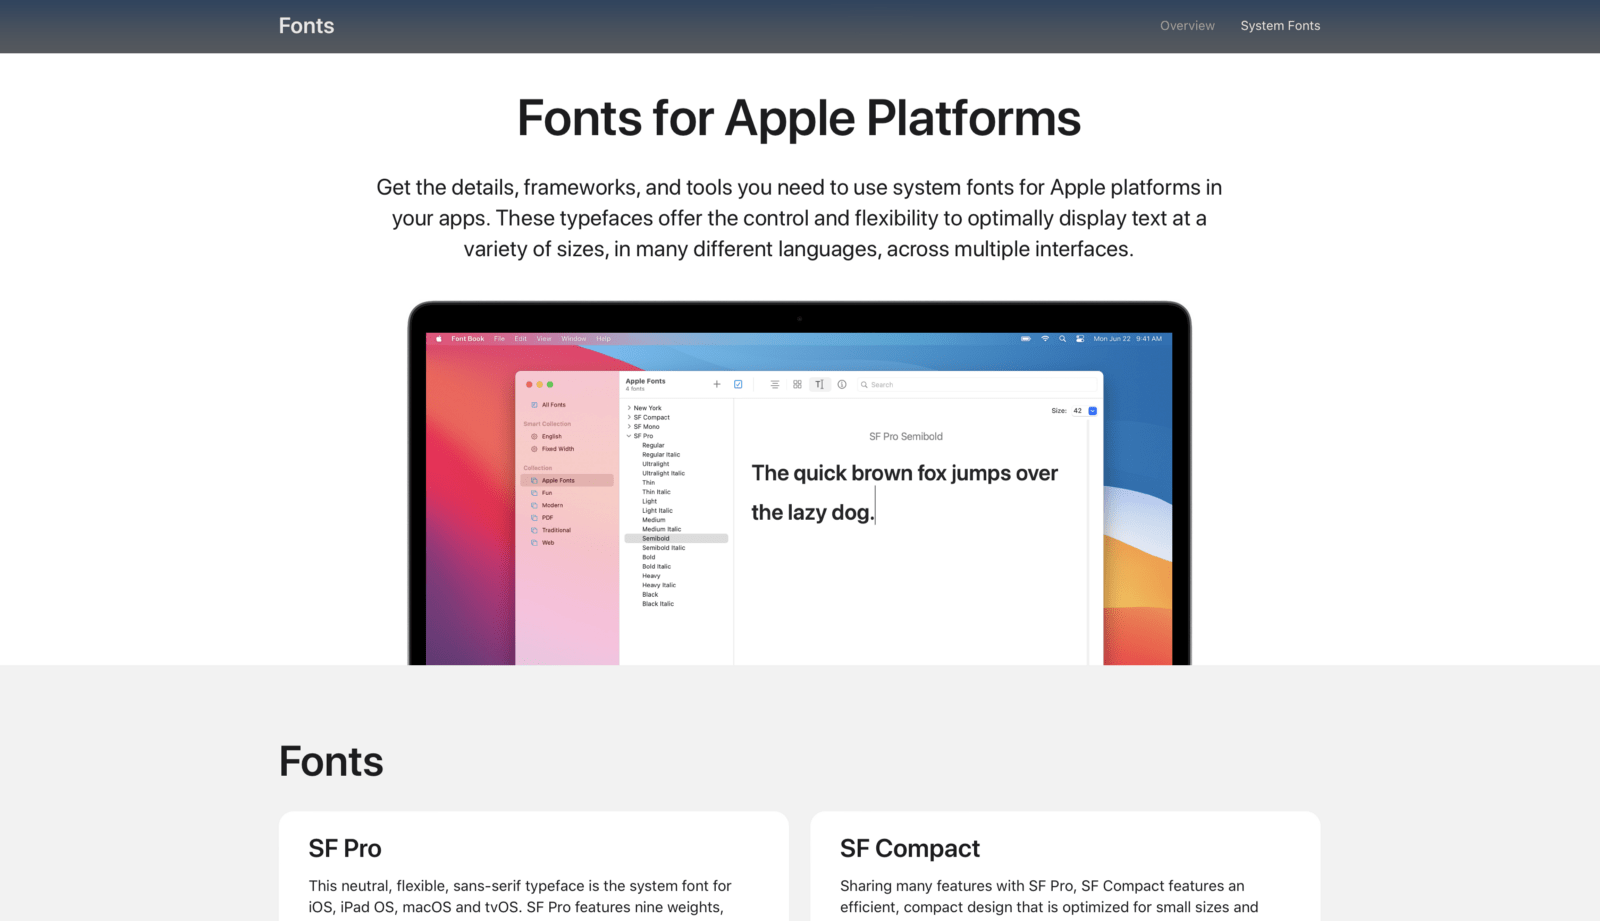This screenshot has height=921, width=1600.
Task: Select the Semibold style of SF Pro
Action: point(656,538)
